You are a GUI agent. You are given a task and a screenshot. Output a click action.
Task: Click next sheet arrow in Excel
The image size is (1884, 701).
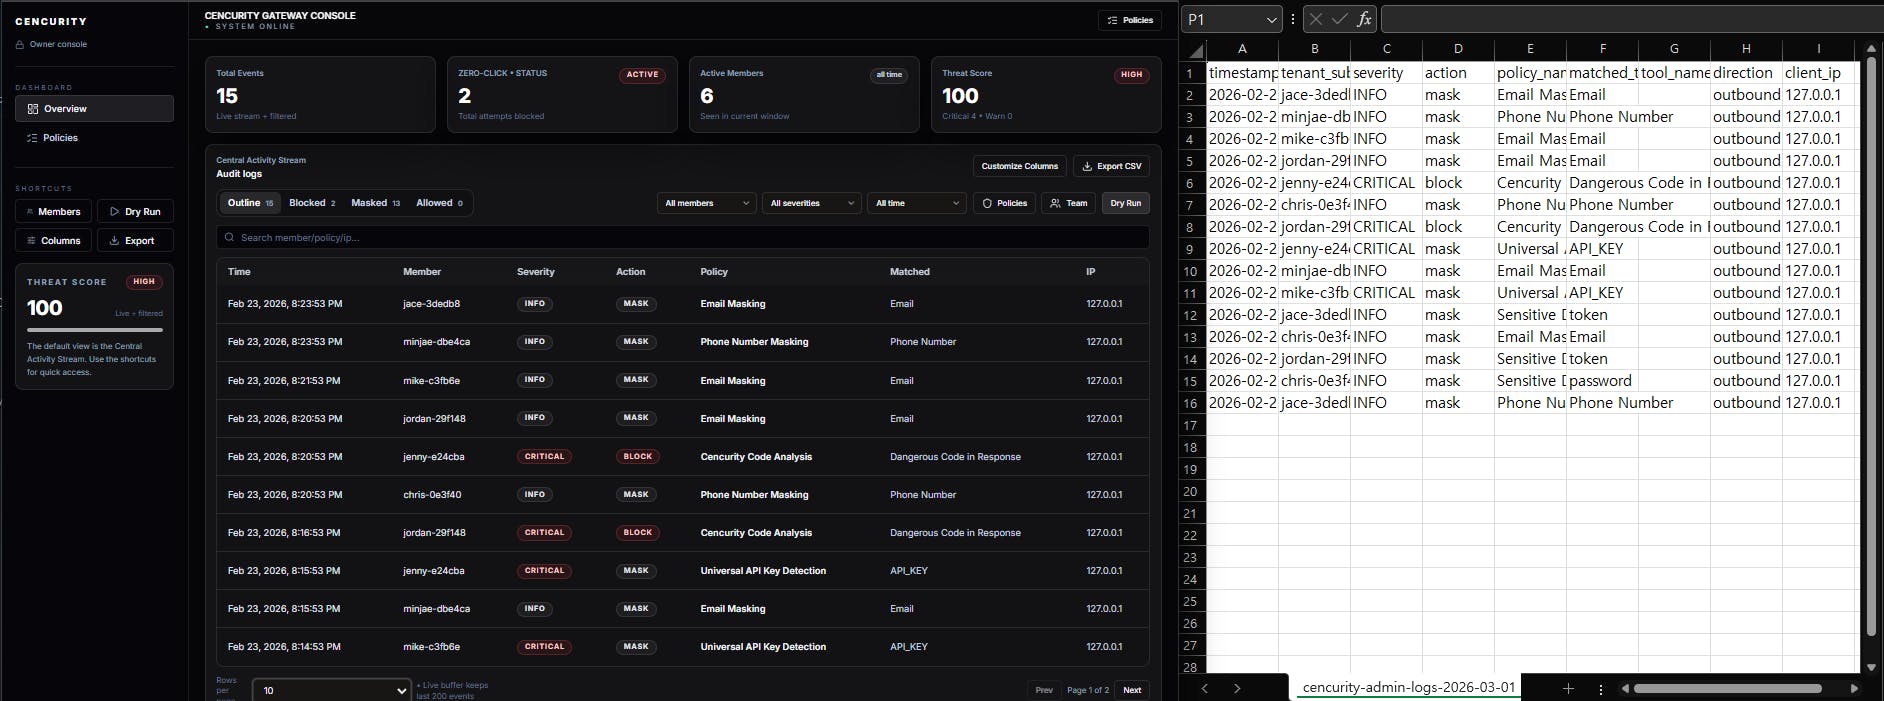1237,689
